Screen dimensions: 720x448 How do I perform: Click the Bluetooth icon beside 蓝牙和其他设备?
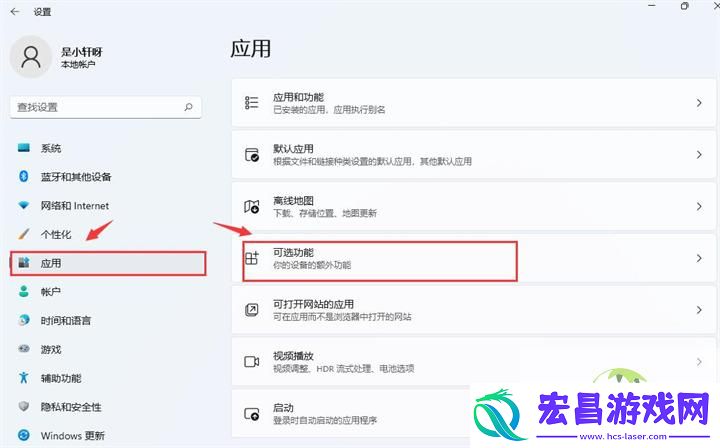(23, 176)
